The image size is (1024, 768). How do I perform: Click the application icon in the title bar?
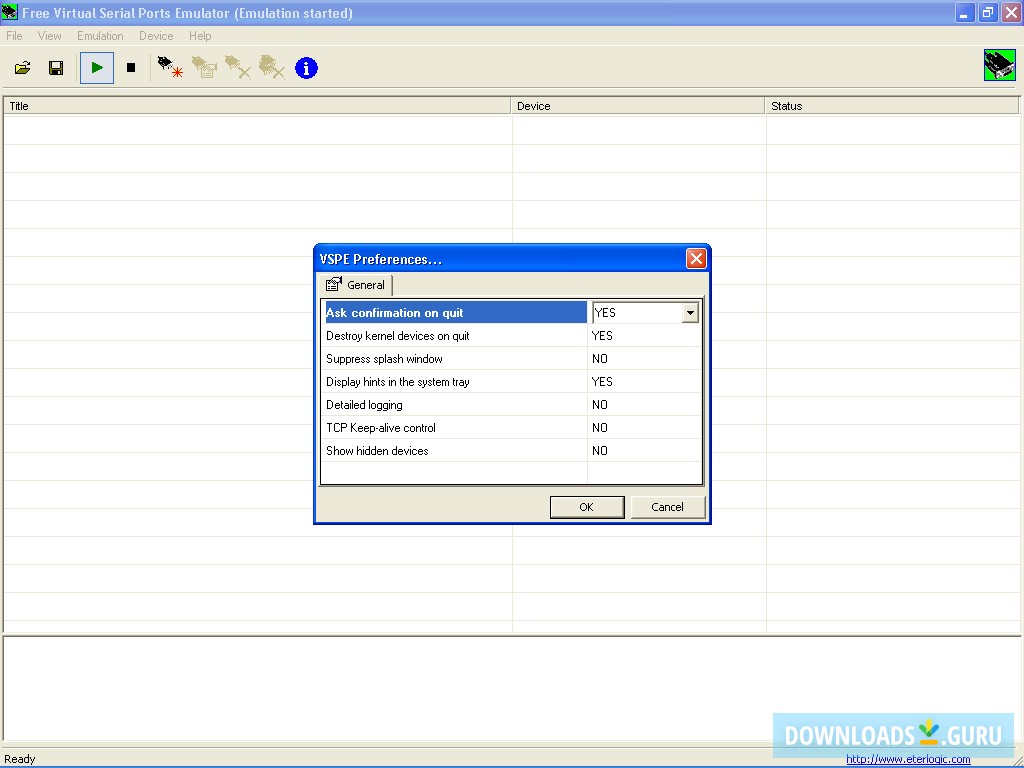11,12
